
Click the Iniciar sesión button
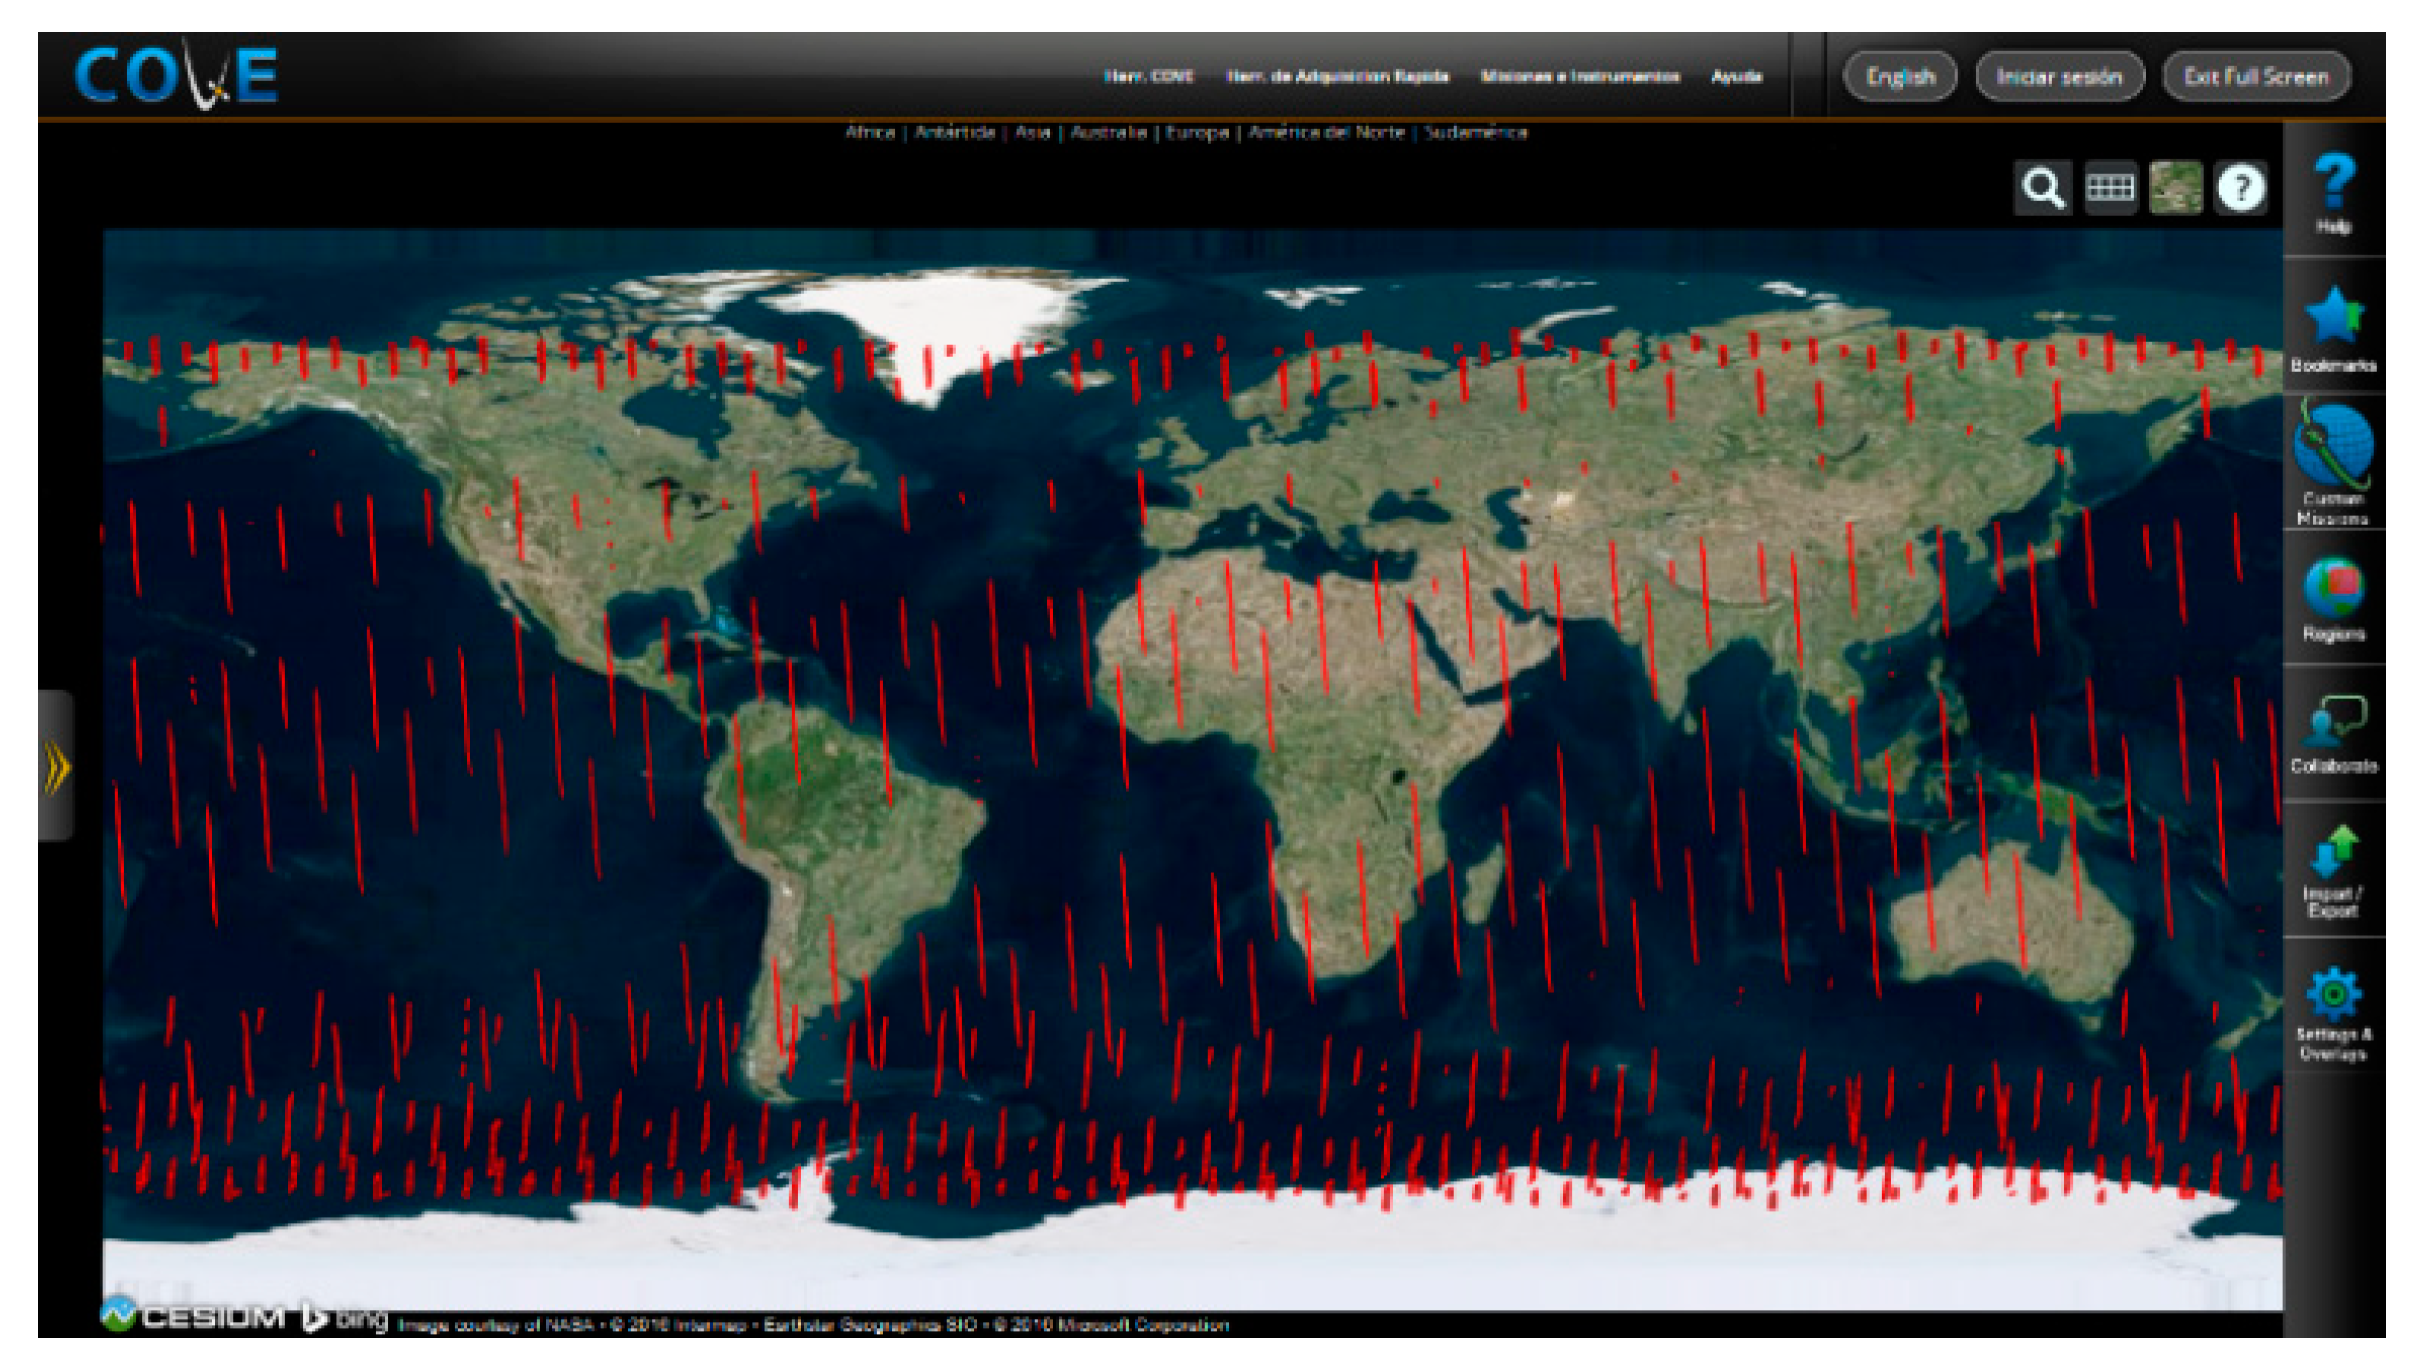click(2059, 76)
